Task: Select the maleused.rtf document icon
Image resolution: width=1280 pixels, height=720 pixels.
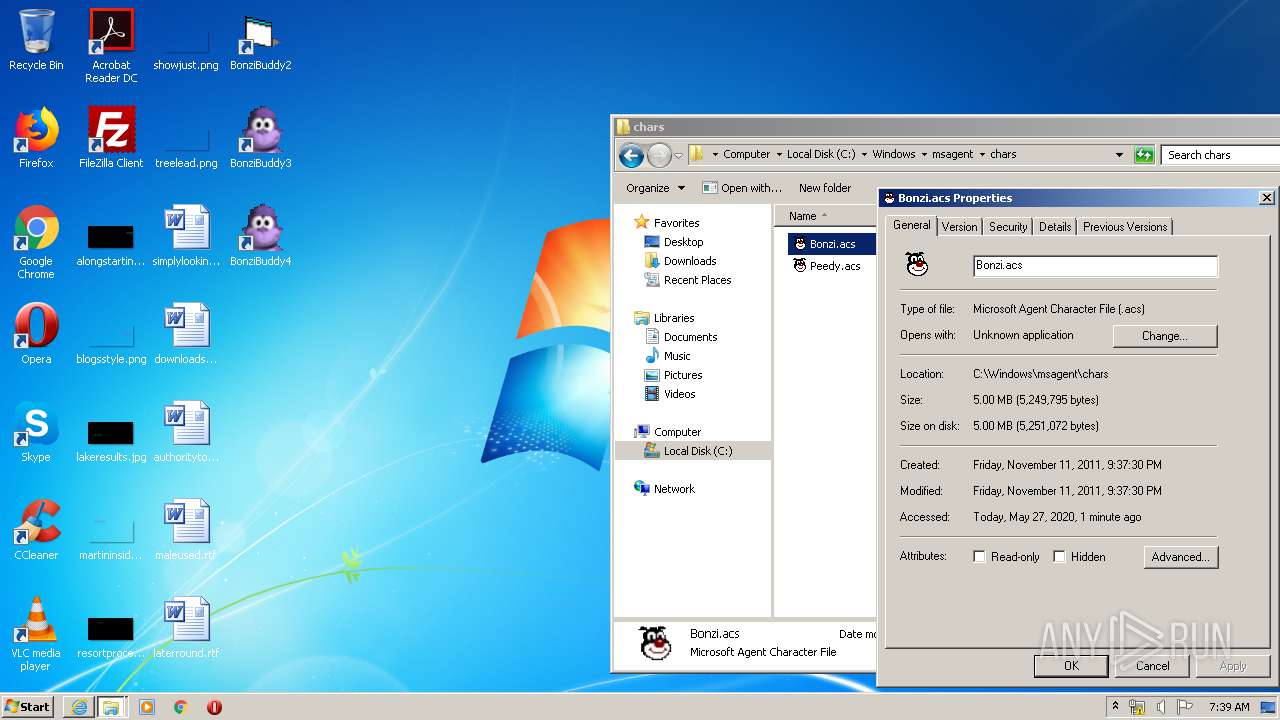Action: click(186, 529)
